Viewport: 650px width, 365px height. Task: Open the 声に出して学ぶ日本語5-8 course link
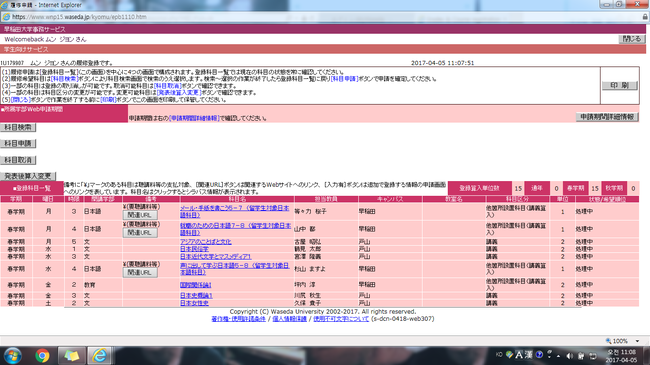click(235, 269)
